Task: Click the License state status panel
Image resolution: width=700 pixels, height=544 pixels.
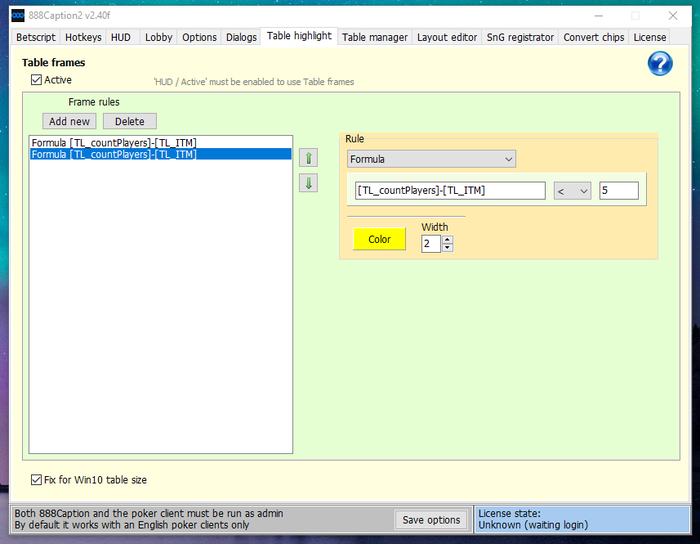Action: [583, 519]
